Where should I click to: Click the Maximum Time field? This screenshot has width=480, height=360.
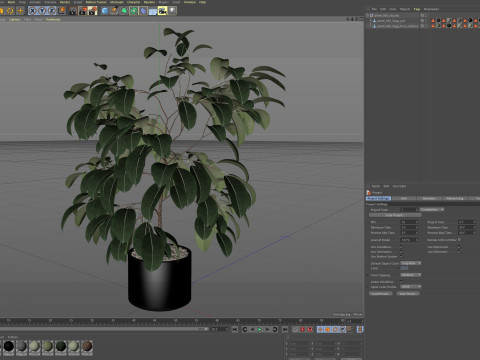coord(467,227)
